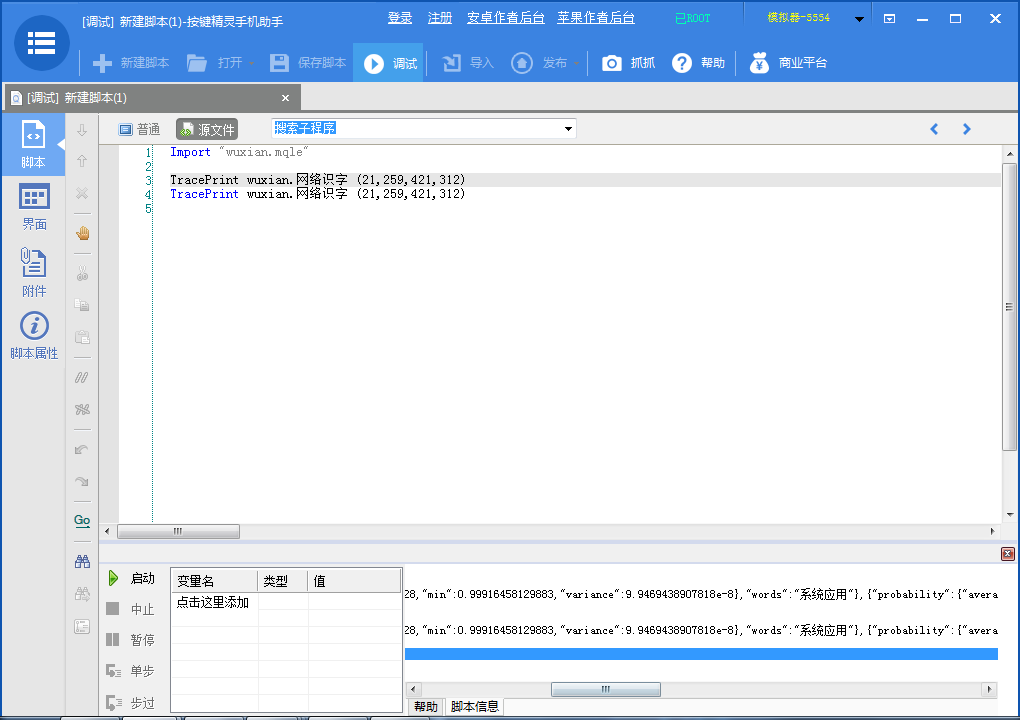1020x720 pixels.
Task: Click the editor vertical scrollbar thumb
Action: coord(1009,307)
